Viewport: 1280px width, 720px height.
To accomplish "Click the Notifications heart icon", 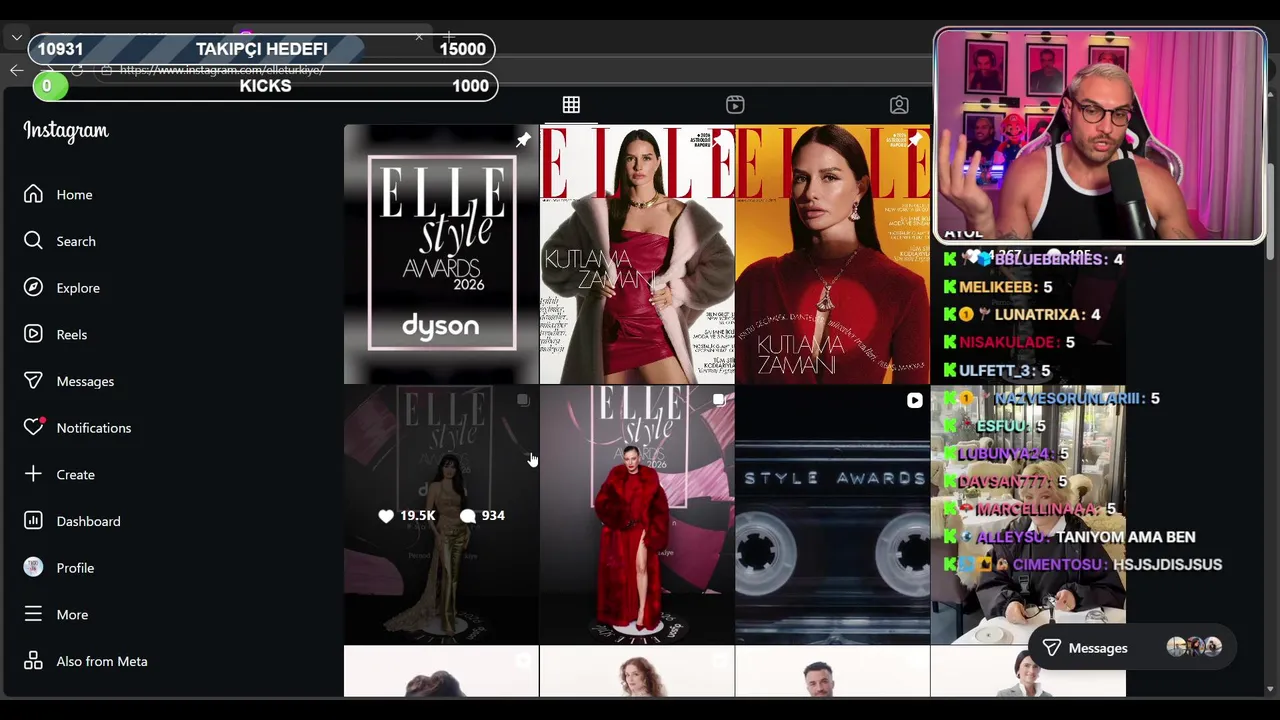I will (x=33, y=427).
